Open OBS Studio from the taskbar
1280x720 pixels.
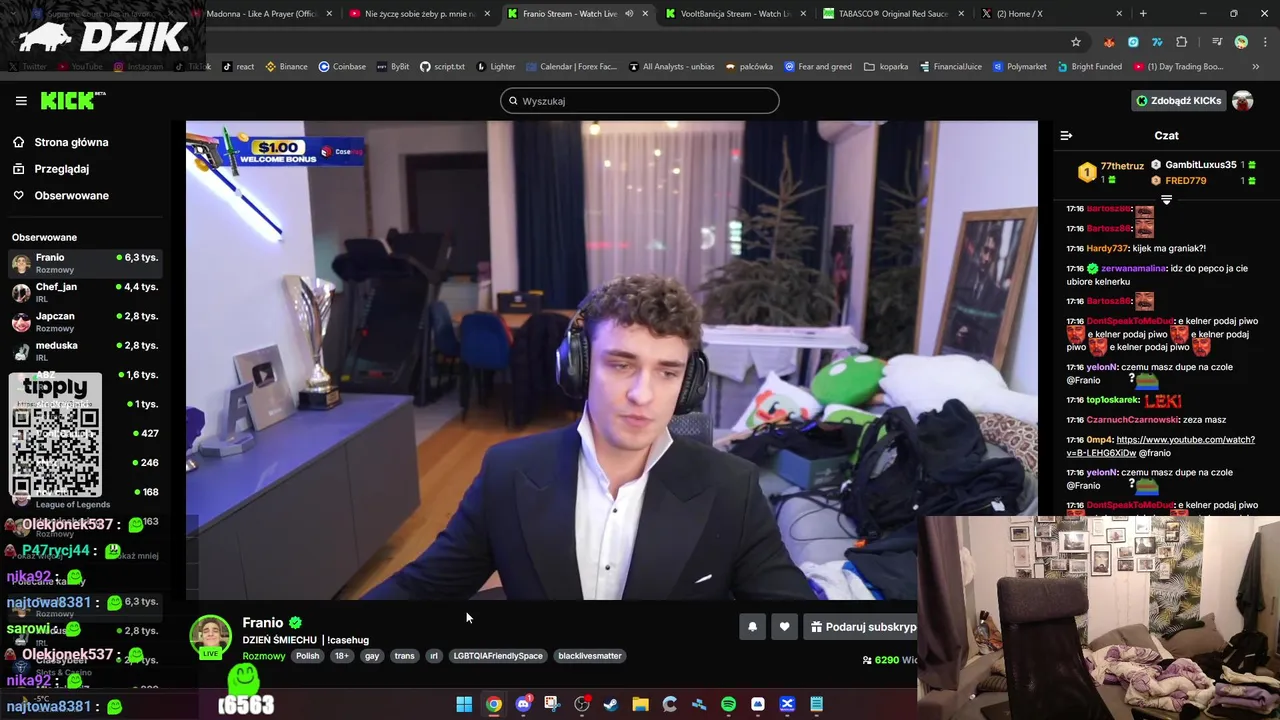[582, 704]
